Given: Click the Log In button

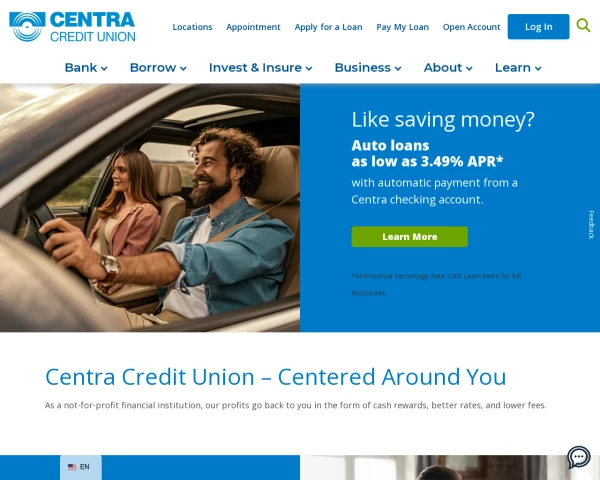Looking at the screenshot, I should [x=538, y=27].
